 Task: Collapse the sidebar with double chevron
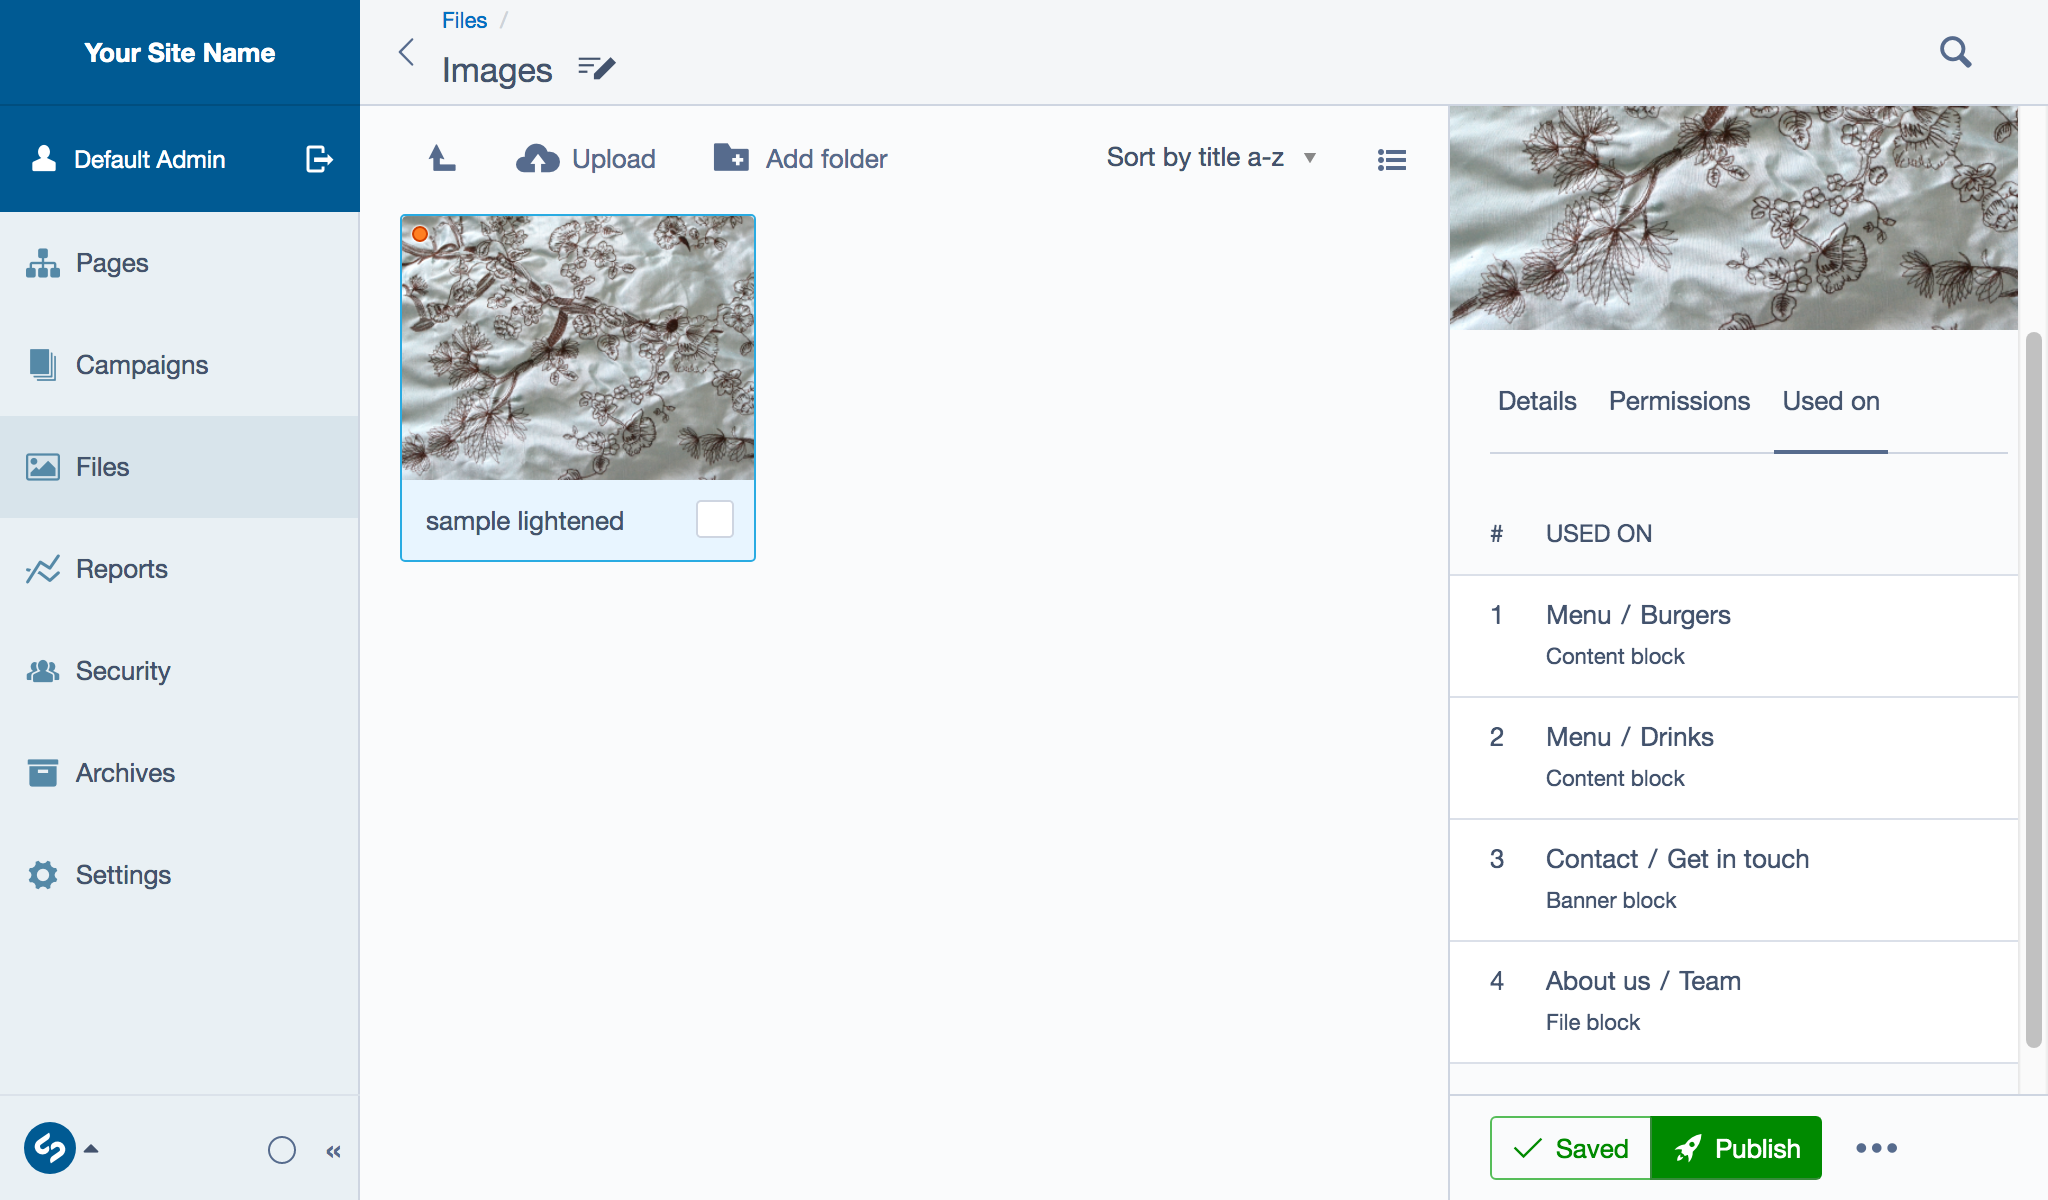[334, 1151]
